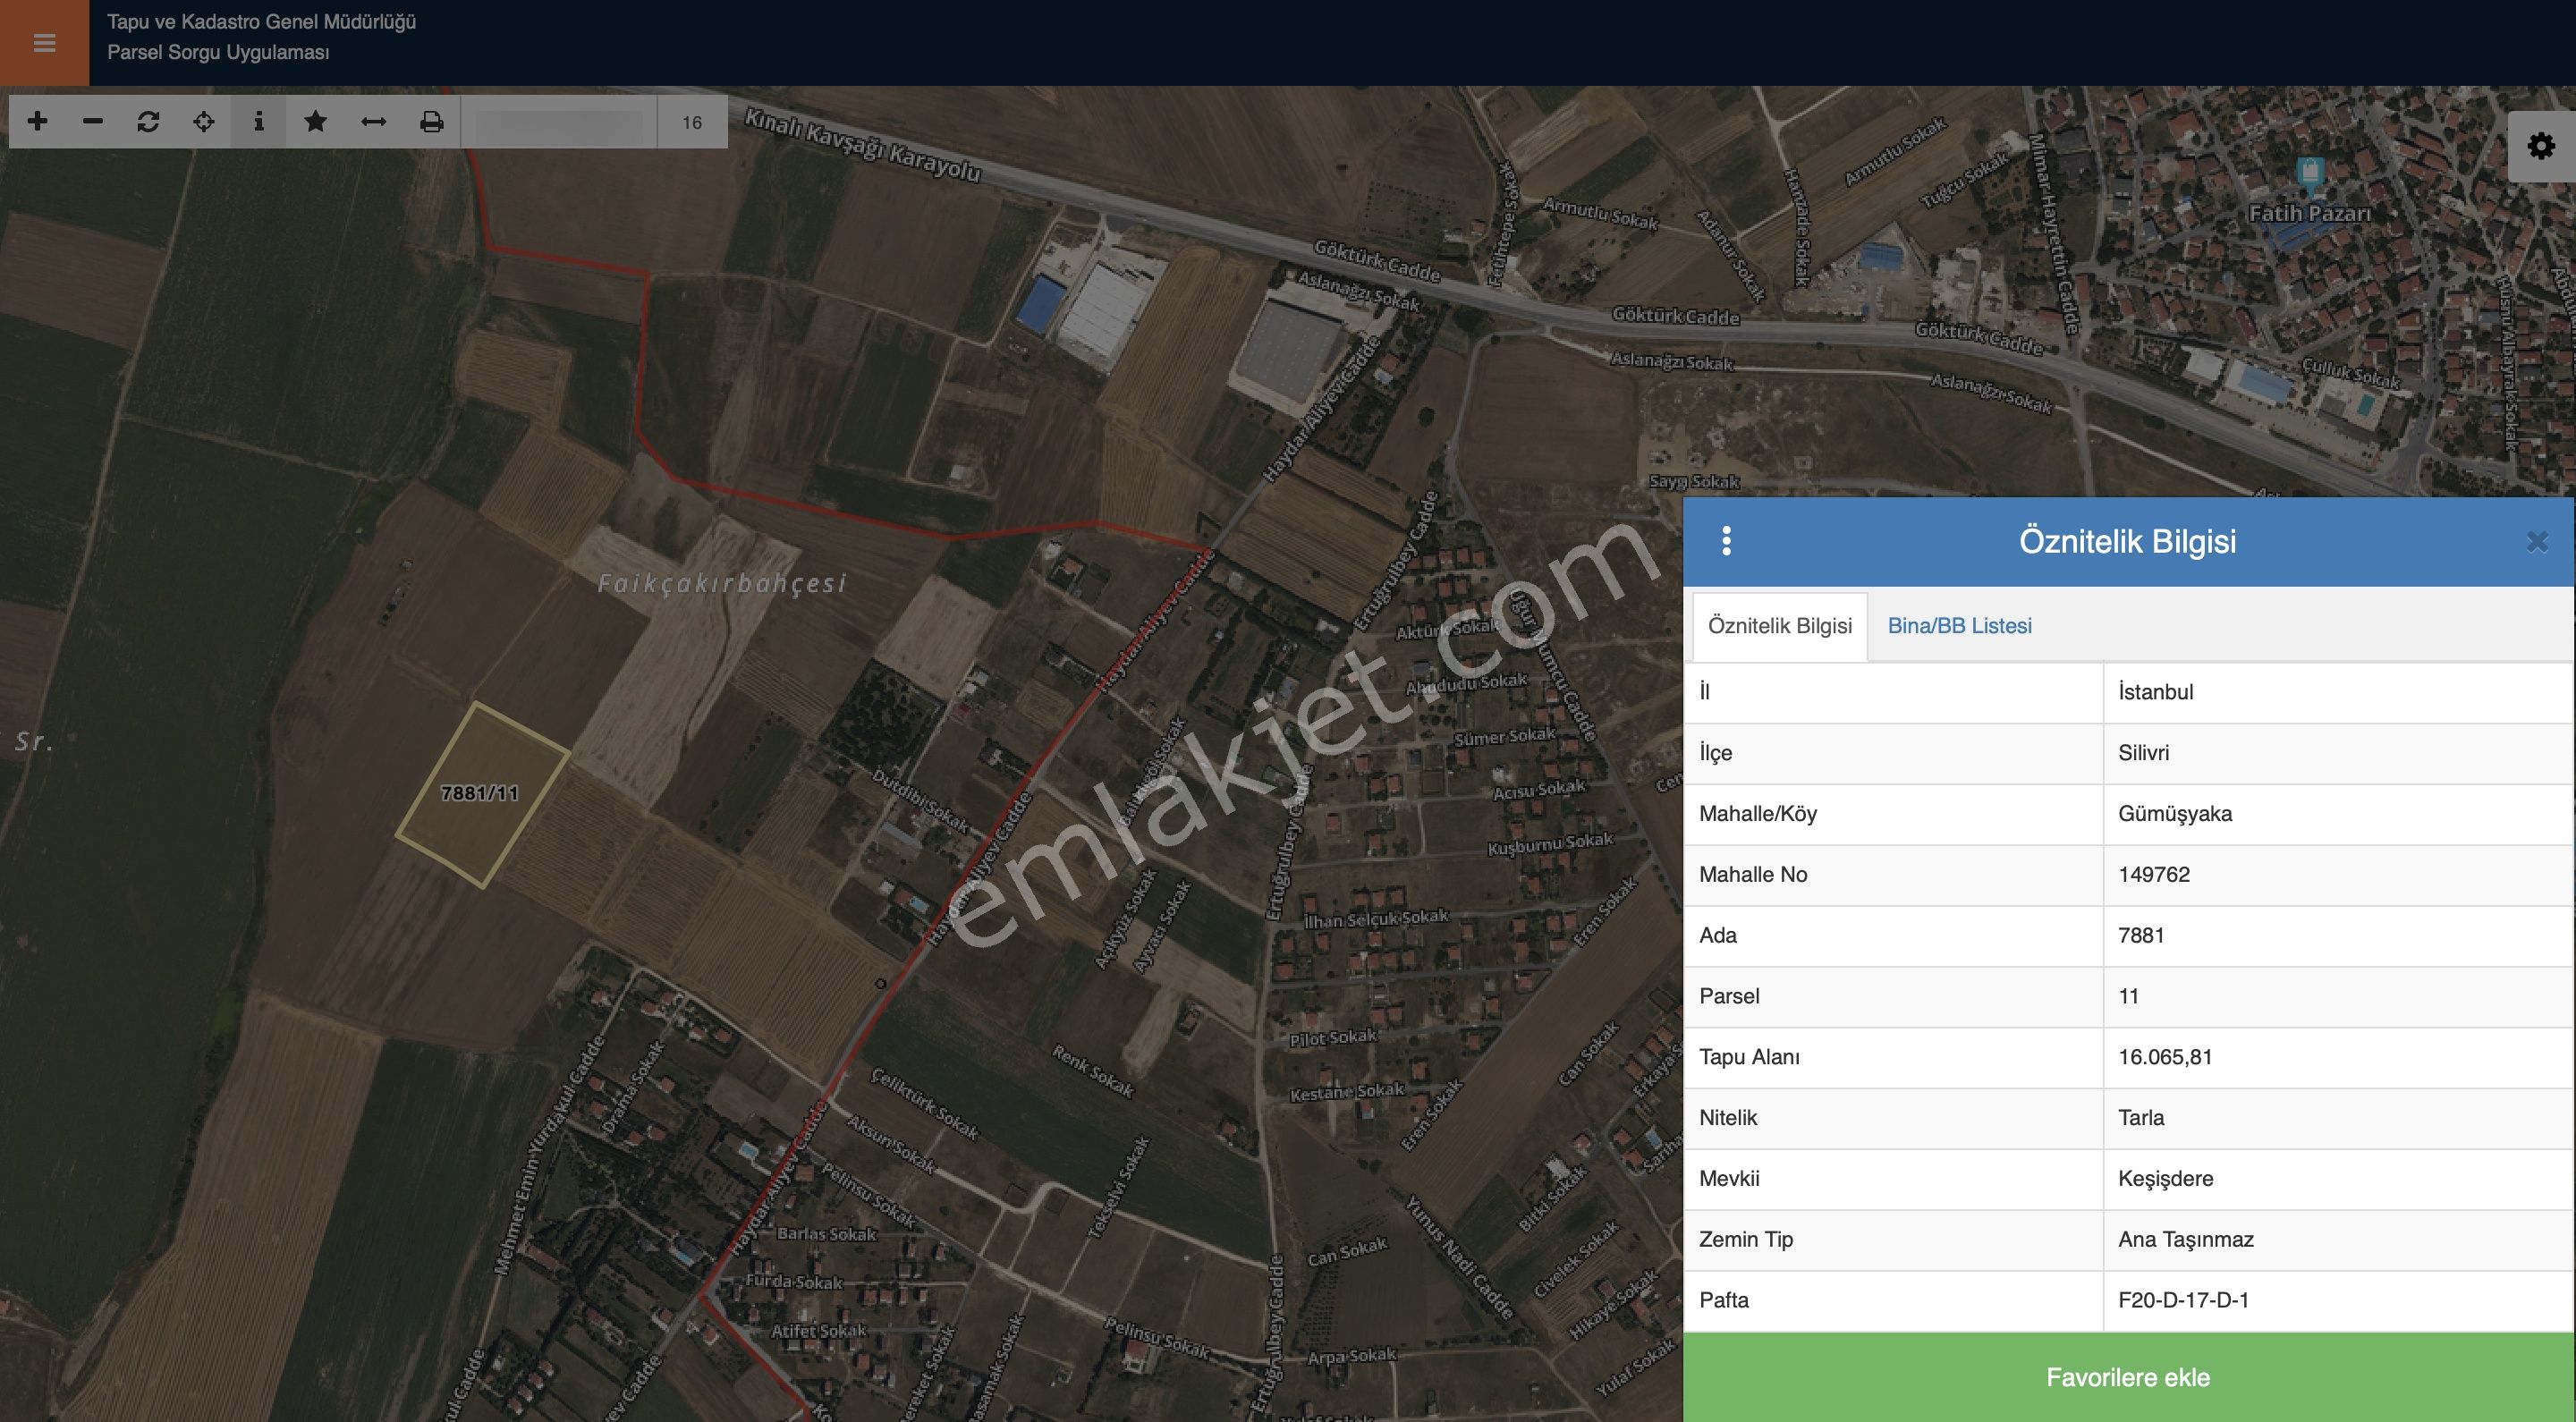This screenshot has width=2576, height=1422.
Task: Click the print icon
Action: click(431, 122)
